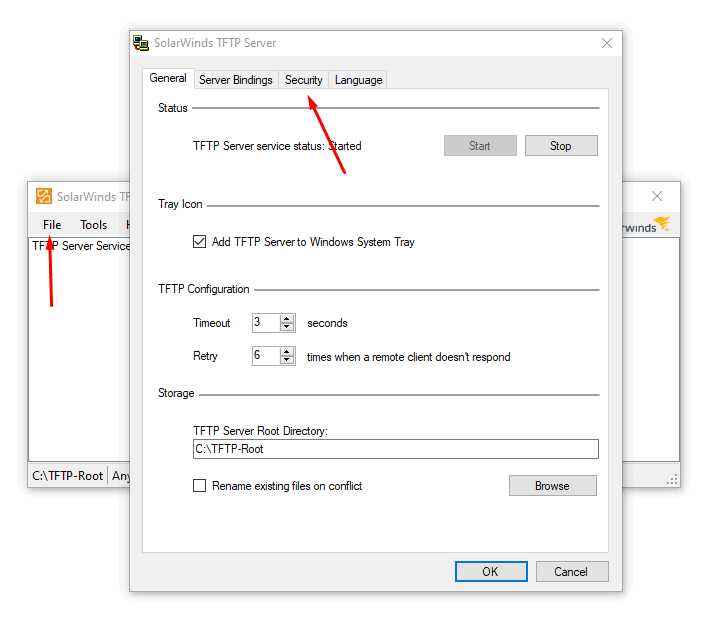The height and width of the screenshot is (618, 704).
Task: Click the TFTP Server Root Directory text field
Action: click(x=396, y=449)
